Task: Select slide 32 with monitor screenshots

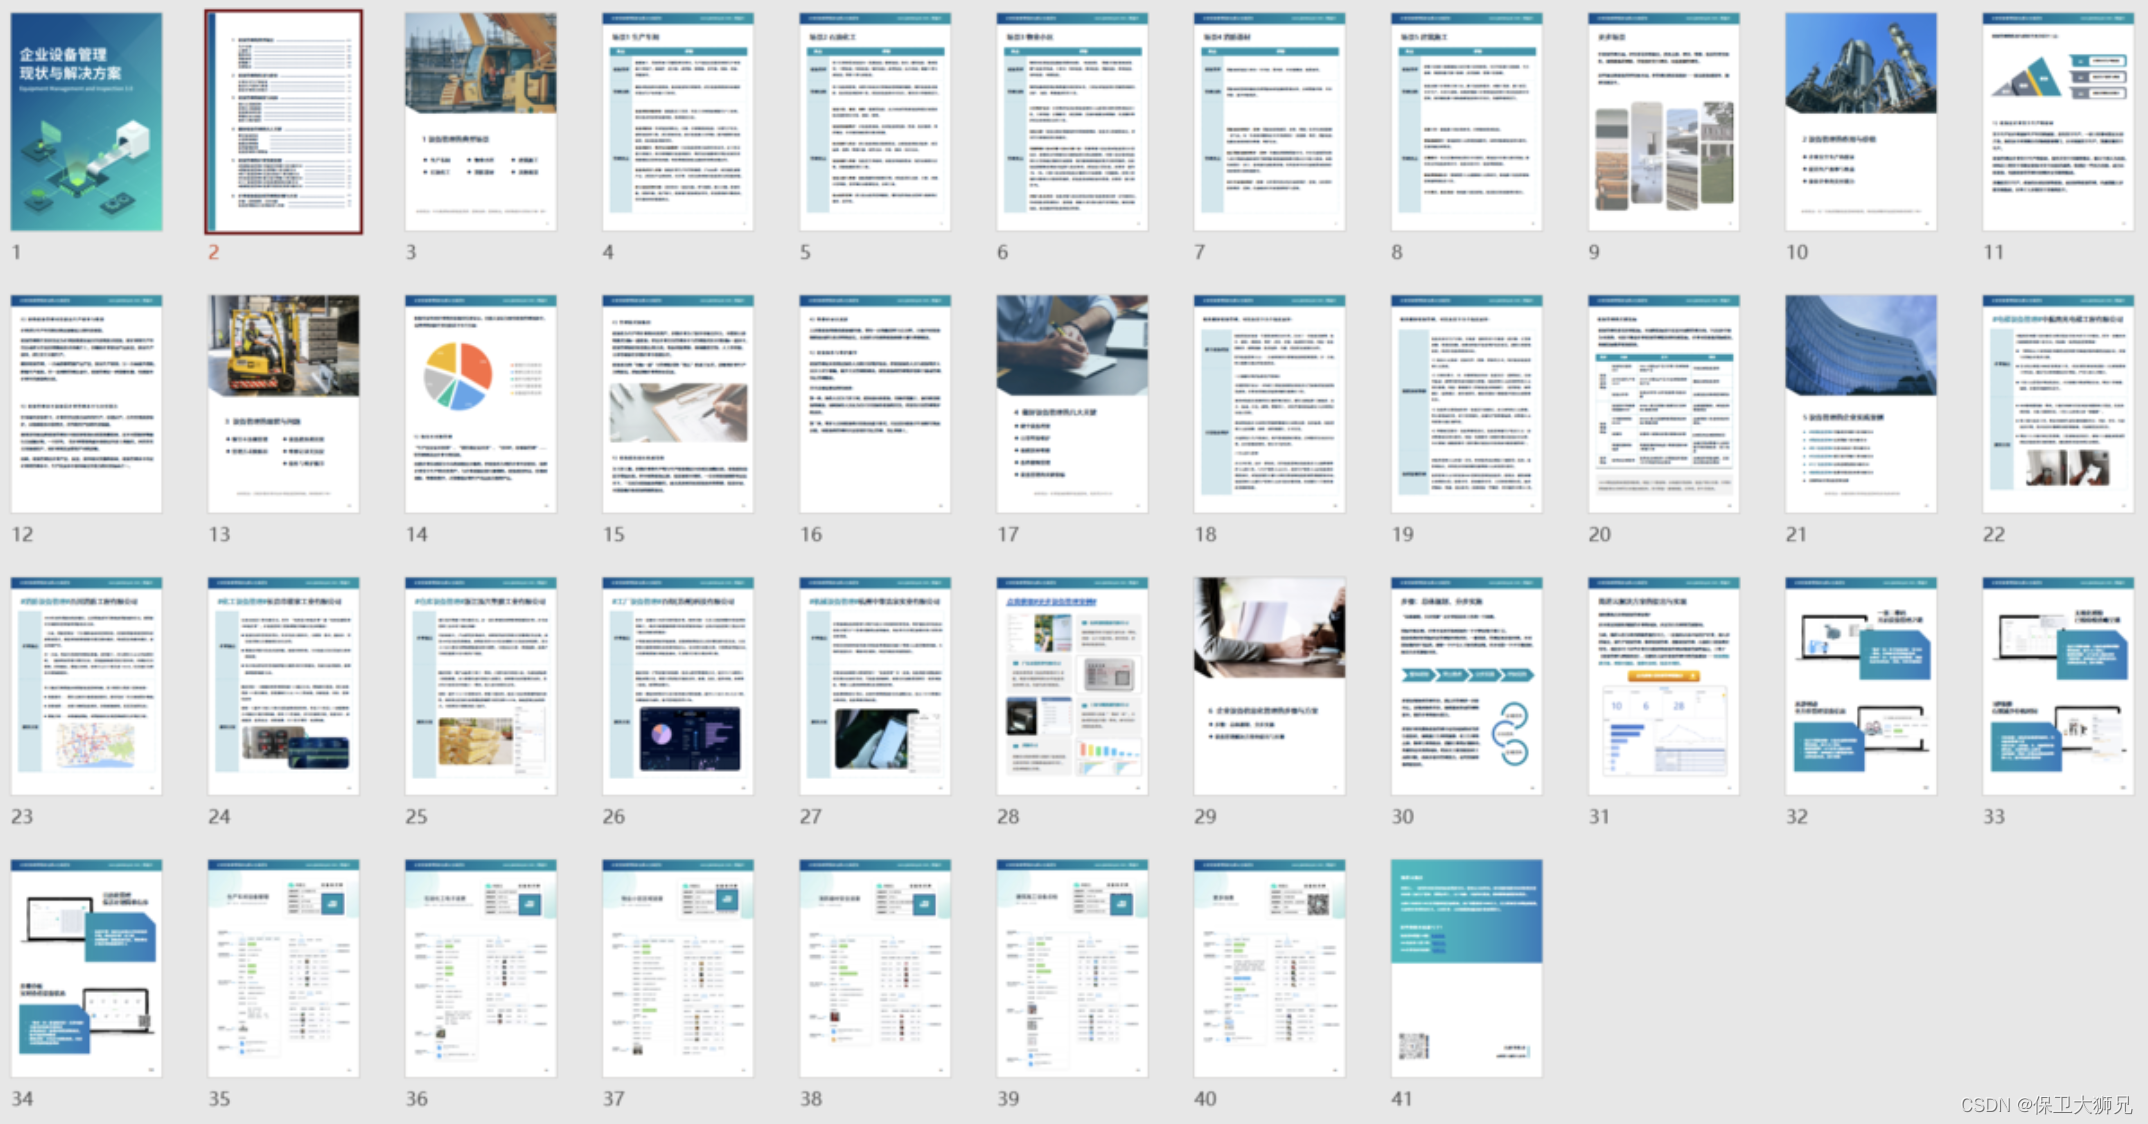Action: point(1860,686)
